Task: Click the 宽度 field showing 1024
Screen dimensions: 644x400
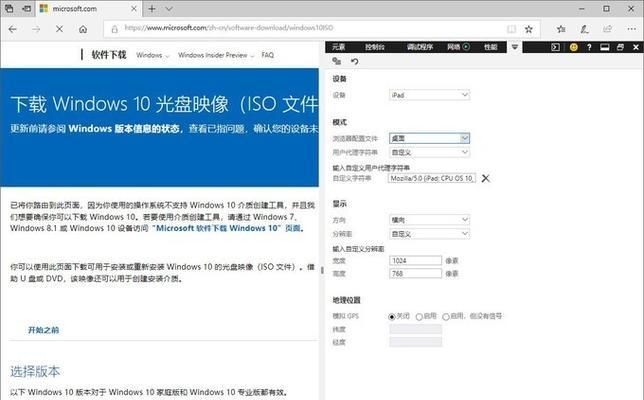Action: click(415, 260)
